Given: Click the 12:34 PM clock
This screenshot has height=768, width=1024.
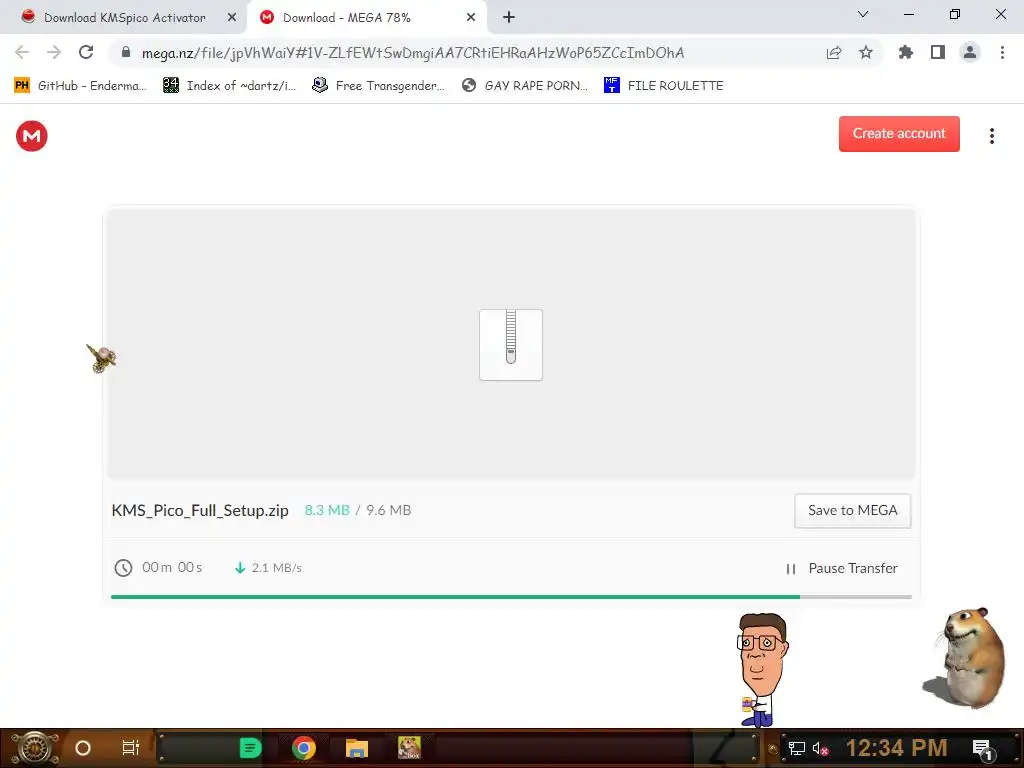Looking at the screenshot, I should (x=897, y=748).
